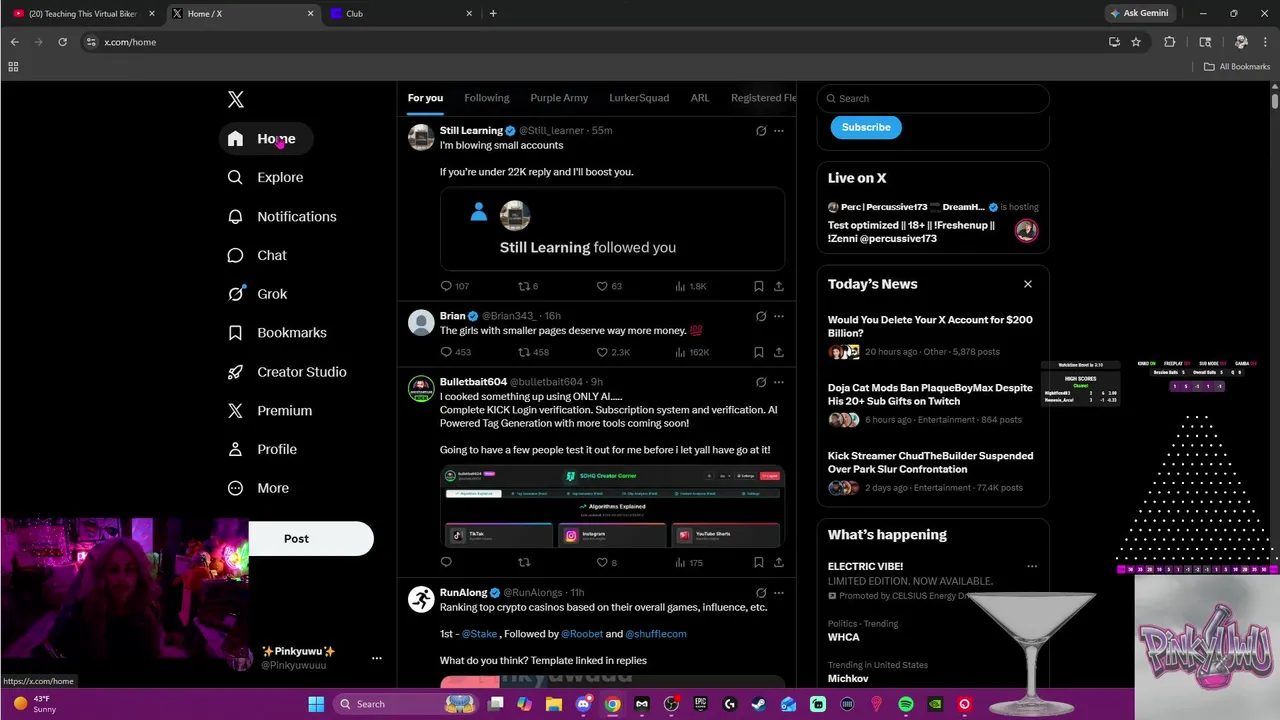Open the @shufflecom mention link
Image resolution: width=1280 pixels, height=720 pixels.
[656, 634]
